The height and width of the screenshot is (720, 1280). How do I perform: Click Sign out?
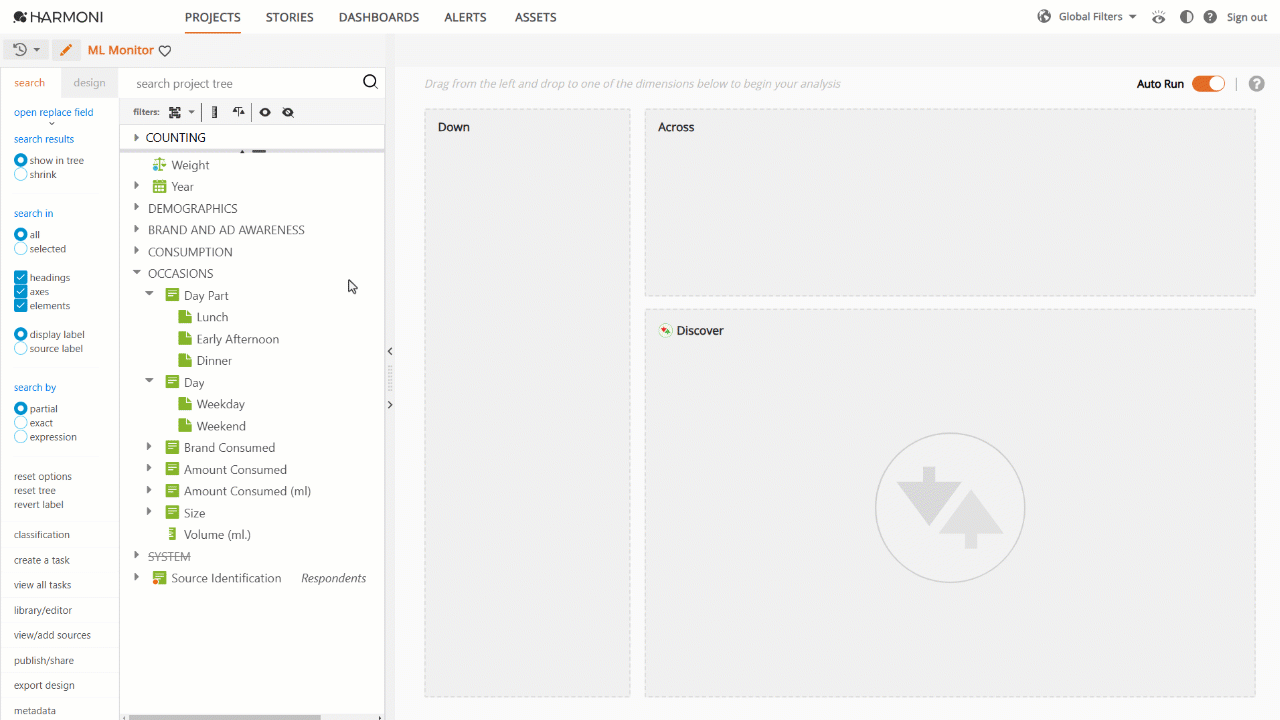tap(1247, 17)
